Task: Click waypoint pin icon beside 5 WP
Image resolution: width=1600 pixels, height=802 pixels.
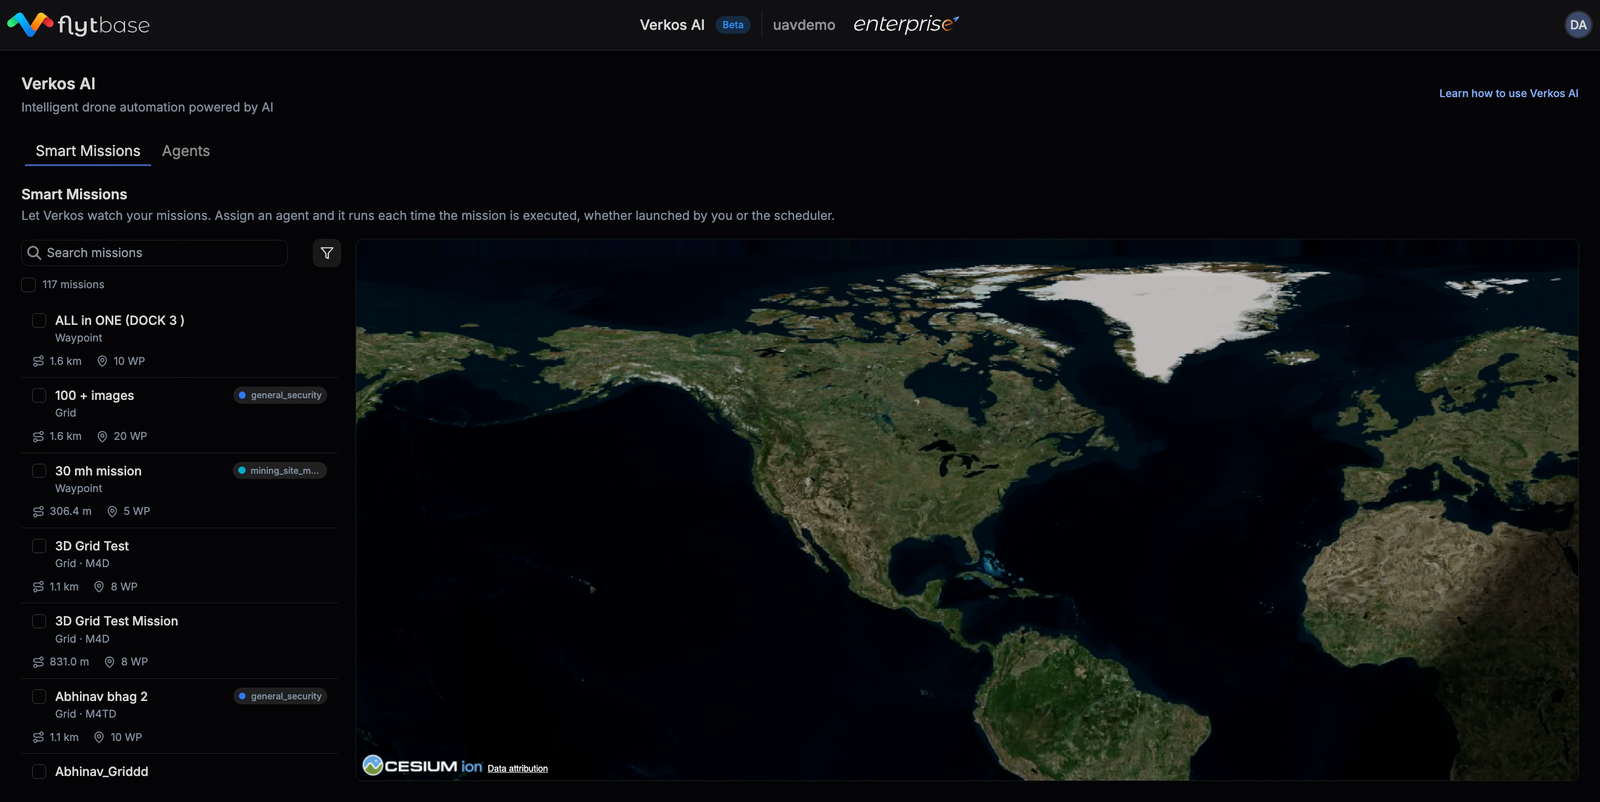Action: pos(112,511)
